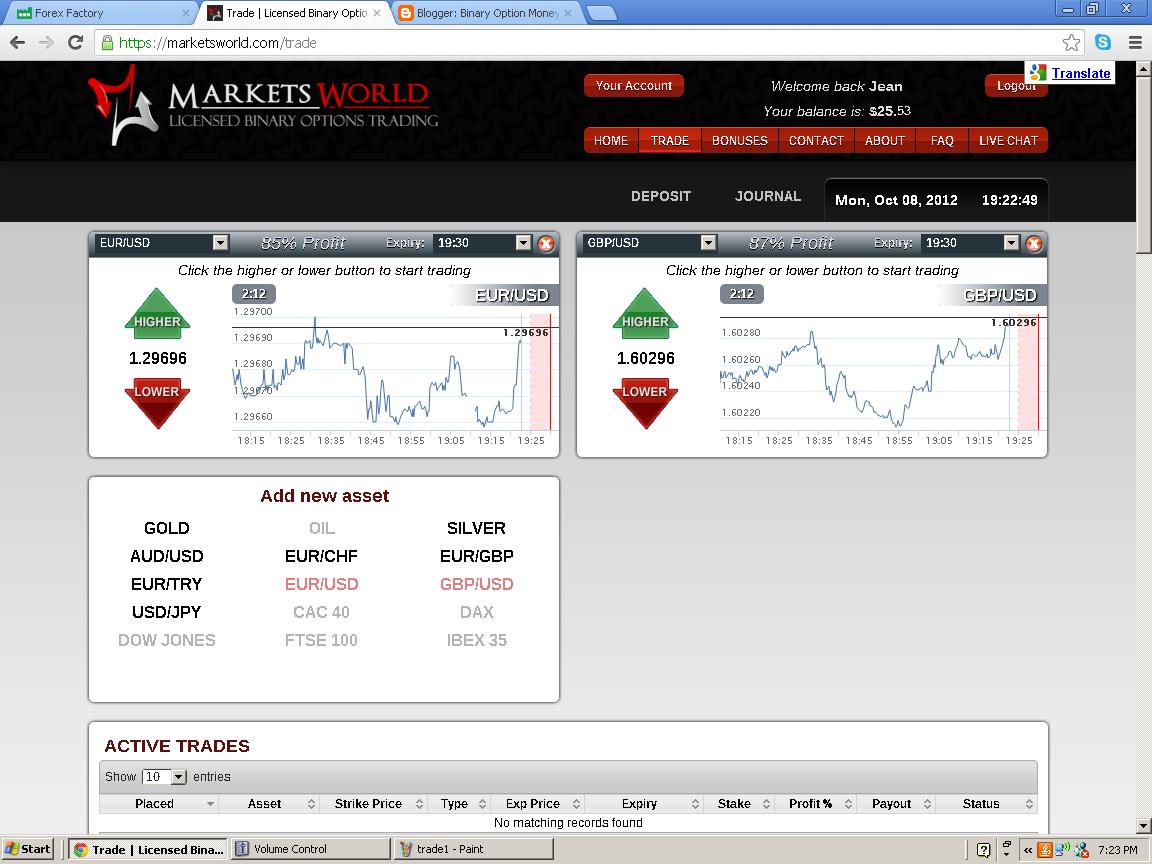1152x864 pixels.
Task: Open a new browser tab
Action: point(602,13)
